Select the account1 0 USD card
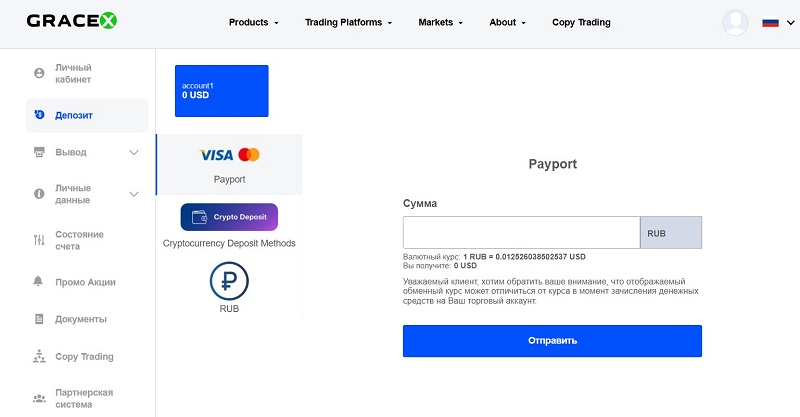The height and width of the screenshot is (417, 800). 222,91
